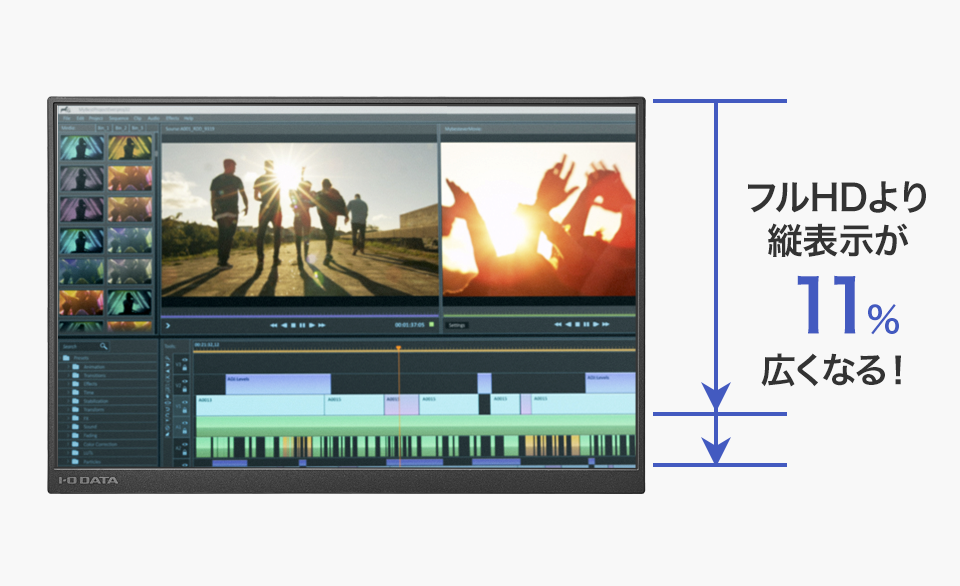This screenshot has height=586, width=960.
Task: Open the Sequence menu
Action: (117, 118)
